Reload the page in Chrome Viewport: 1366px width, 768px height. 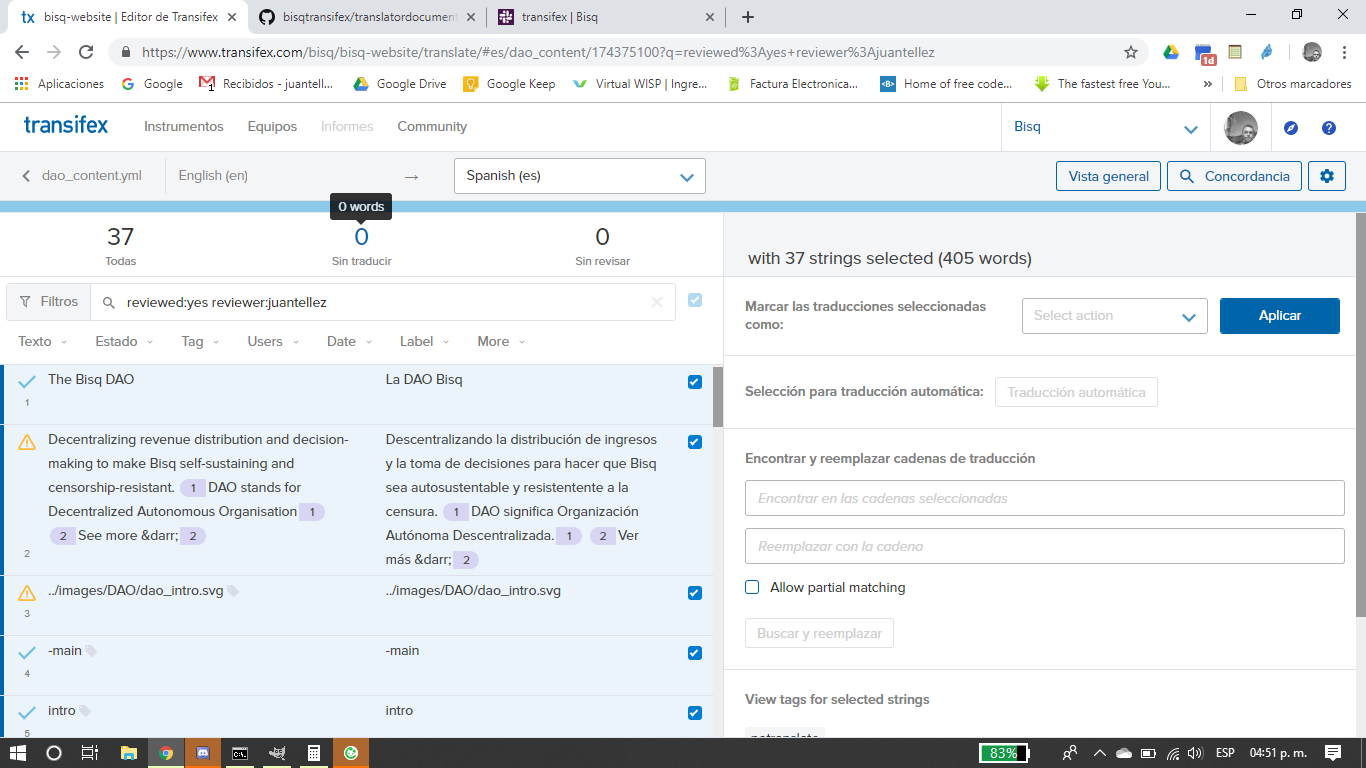[86, 52]
